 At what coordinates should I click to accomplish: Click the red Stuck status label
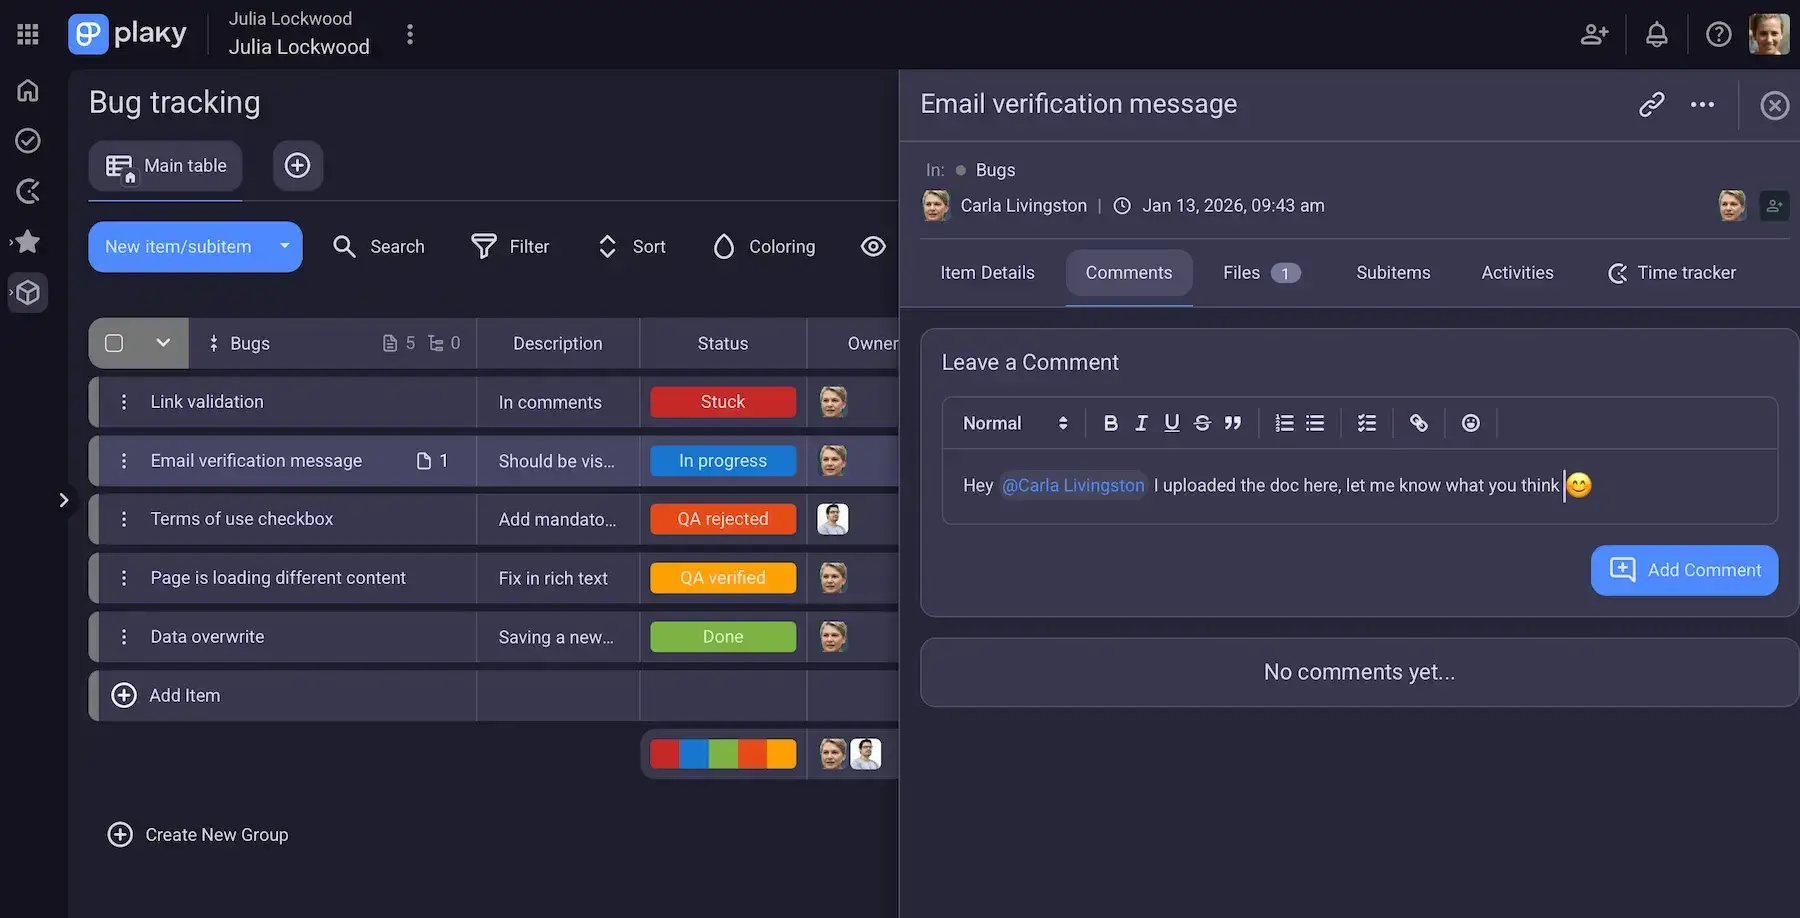click(x=722, y=402)
